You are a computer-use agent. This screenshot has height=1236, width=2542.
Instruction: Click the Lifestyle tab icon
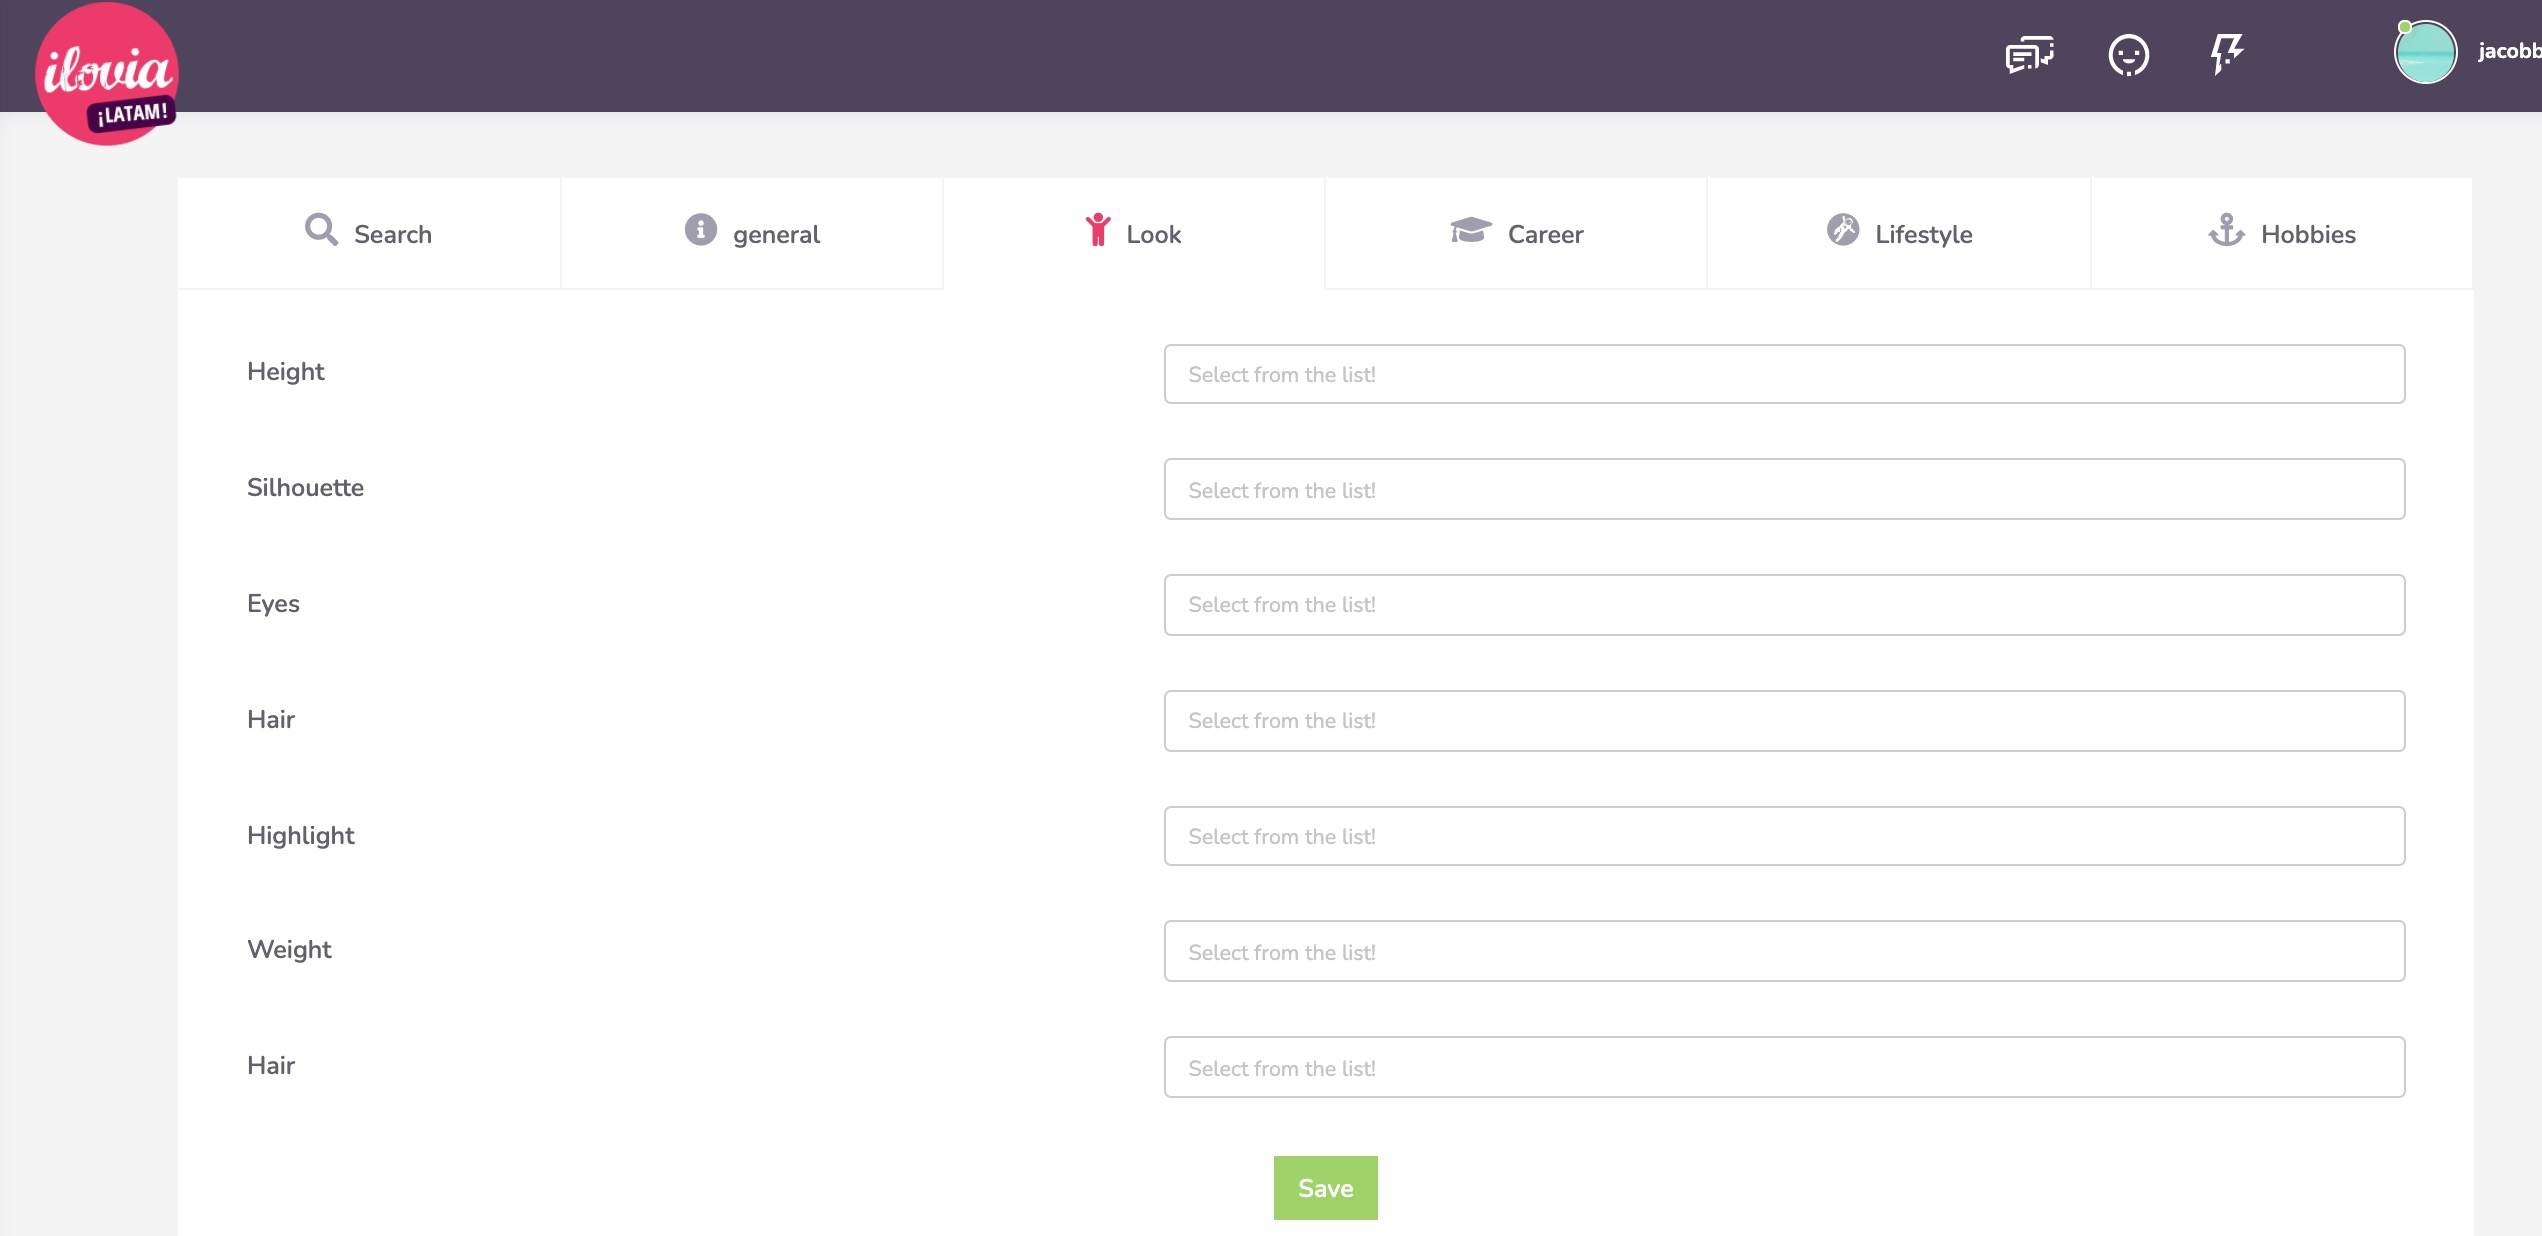coord(1842,230)
